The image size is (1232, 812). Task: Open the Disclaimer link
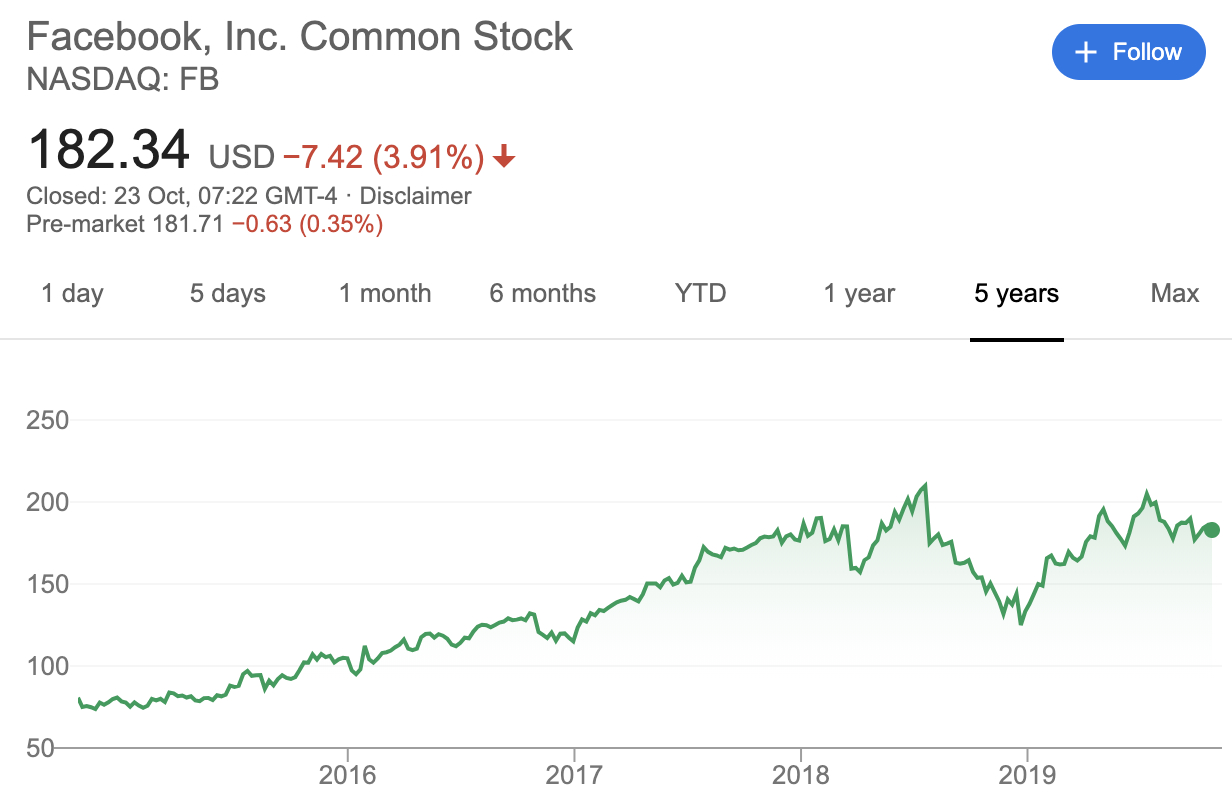[x=415, y=196]
